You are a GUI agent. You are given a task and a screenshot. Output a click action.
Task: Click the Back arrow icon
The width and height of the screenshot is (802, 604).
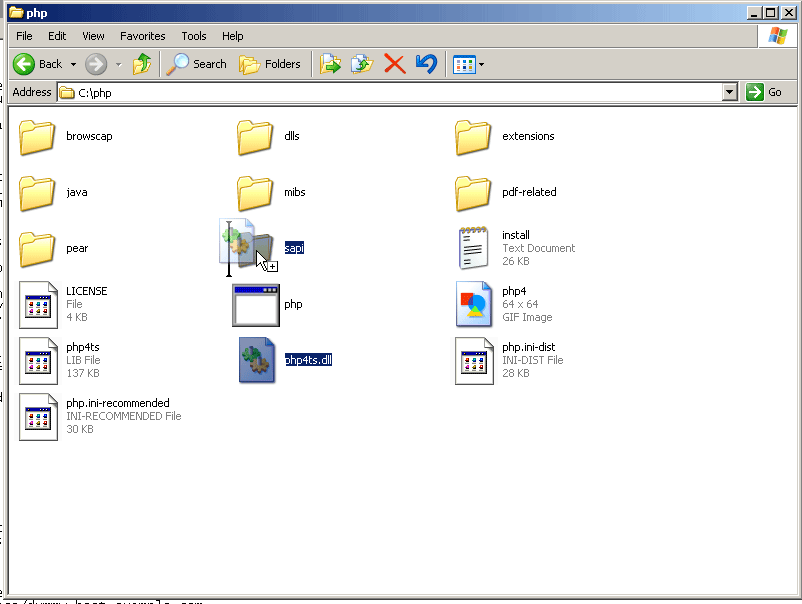[24, 64]
